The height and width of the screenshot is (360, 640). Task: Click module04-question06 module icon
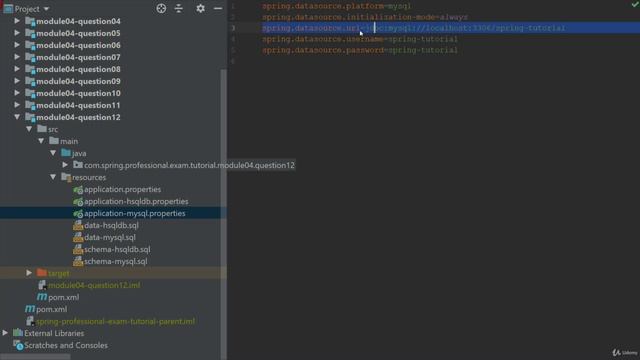[x=30, y=45]
